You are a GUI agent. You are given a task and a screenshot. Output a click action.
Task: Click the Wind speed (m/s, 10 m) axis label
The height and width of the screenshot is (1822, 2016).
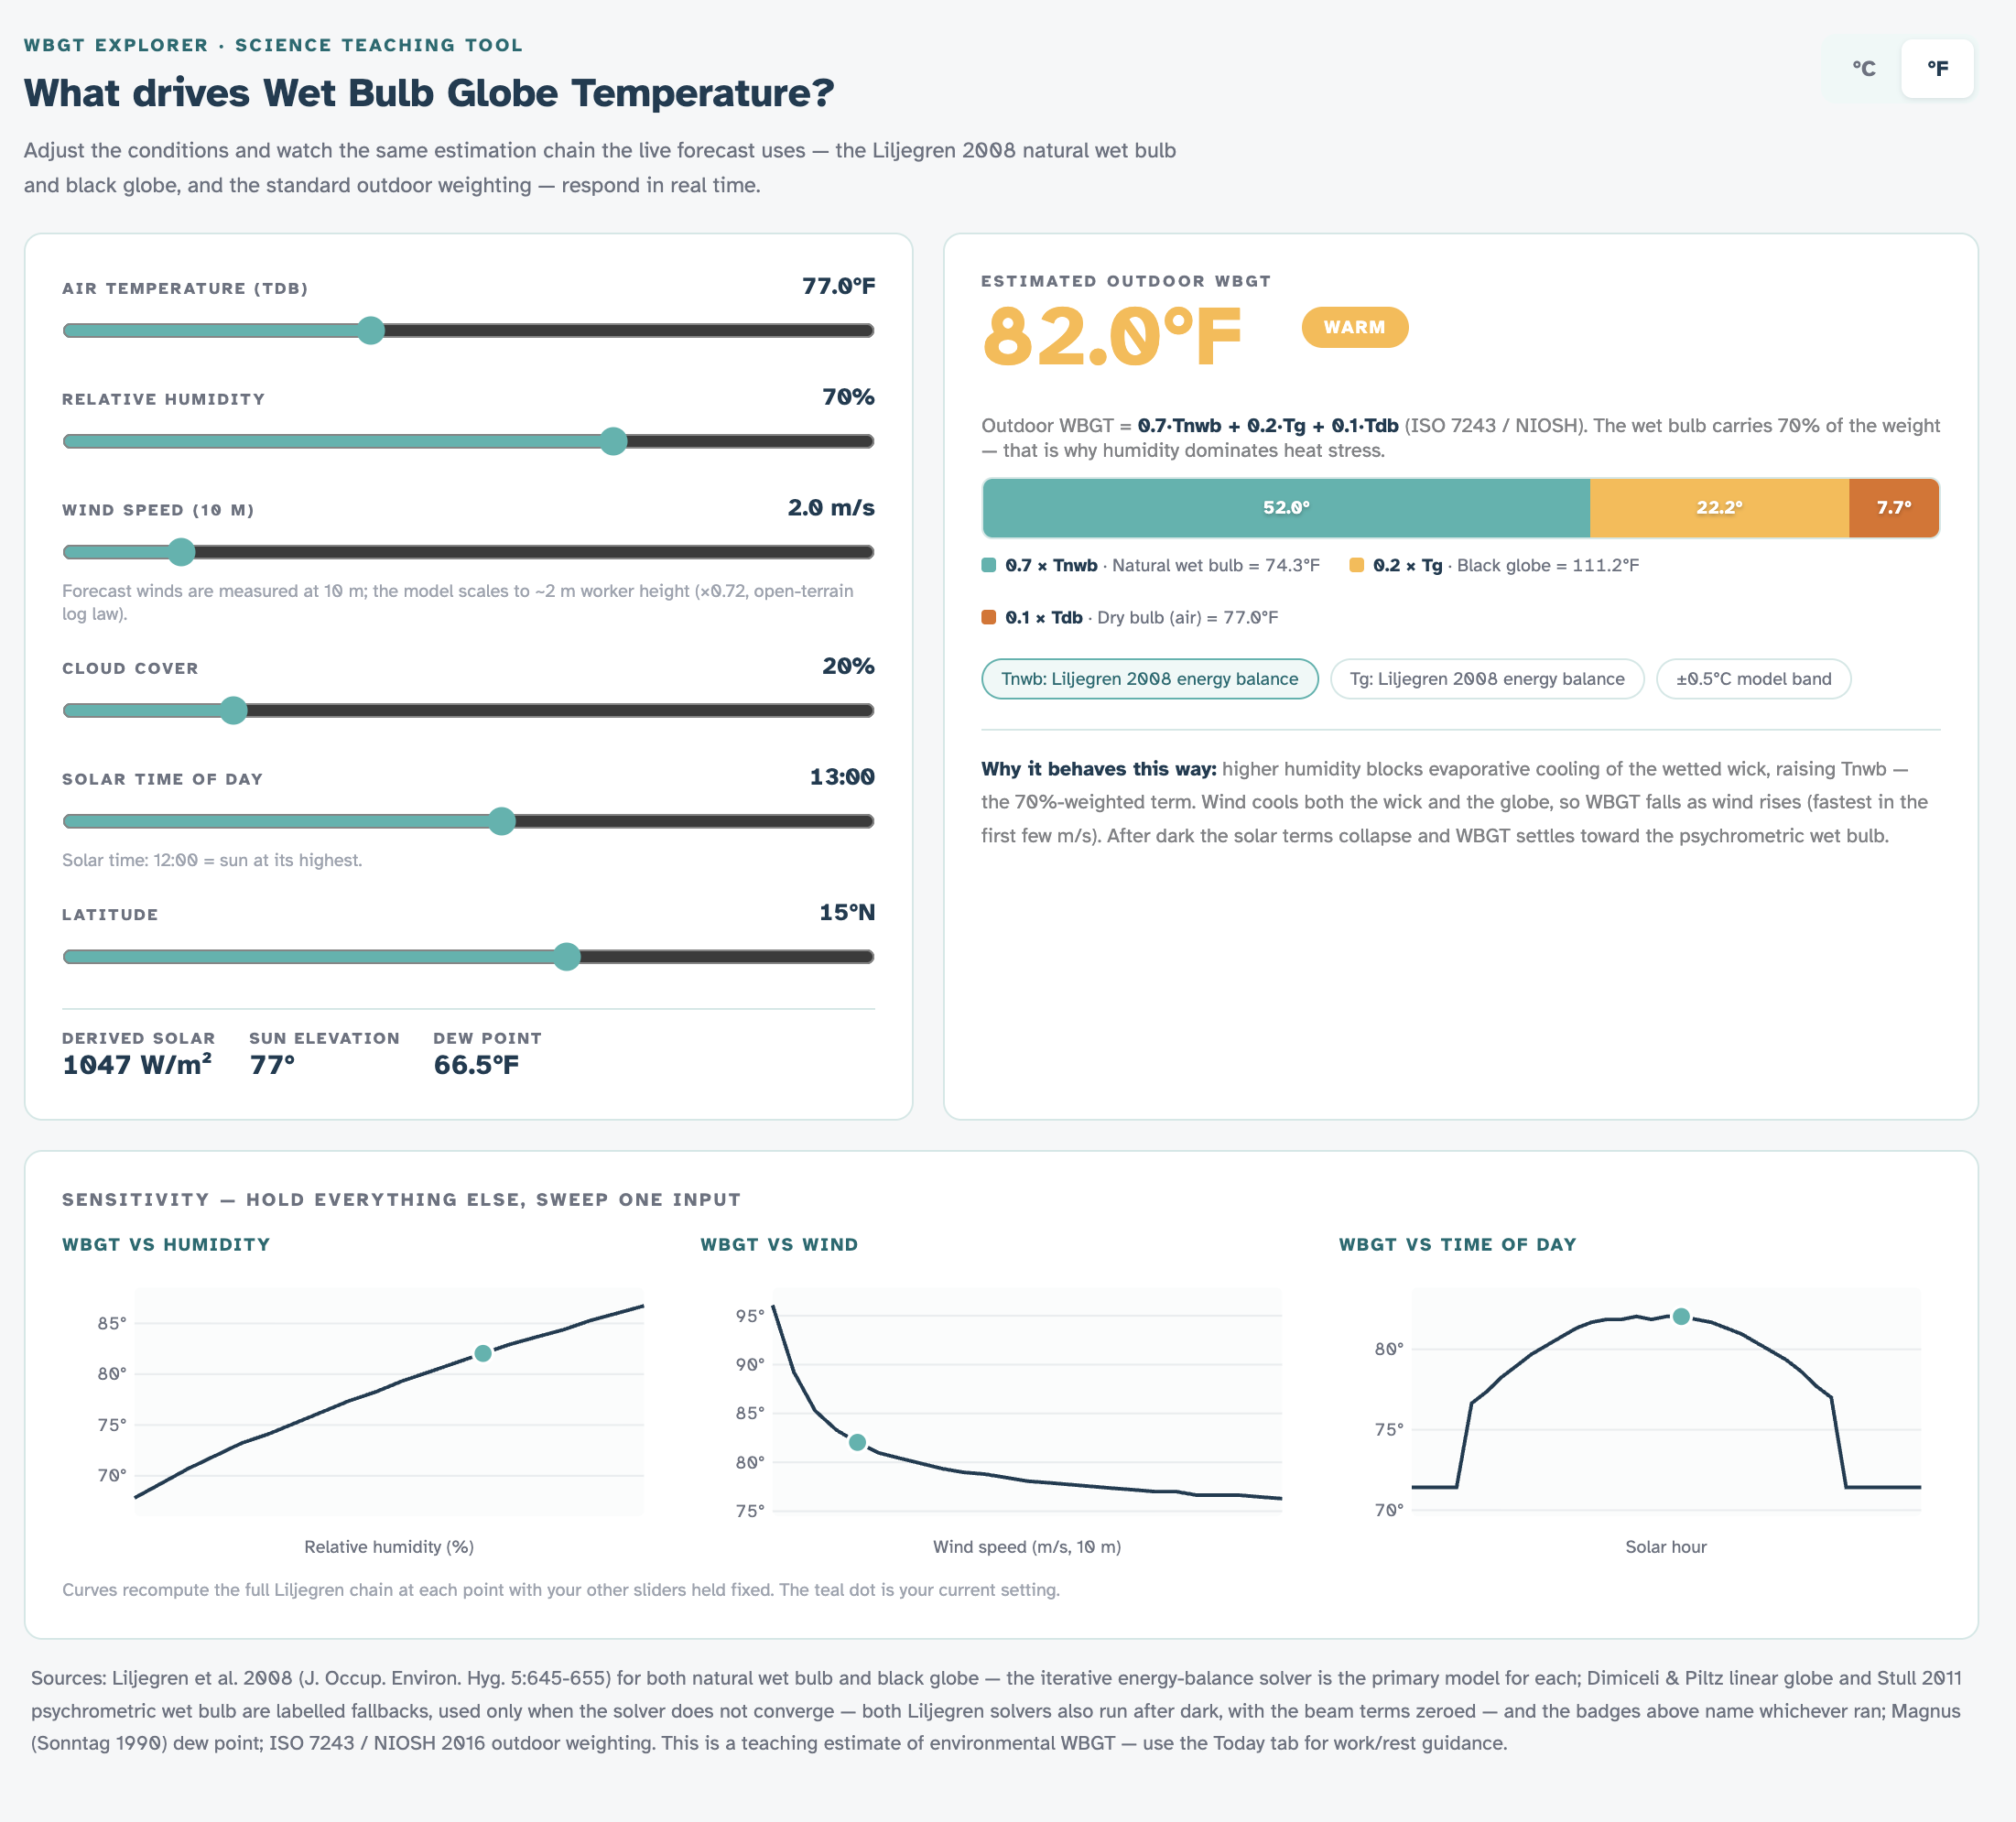tap(1027, 1547)
